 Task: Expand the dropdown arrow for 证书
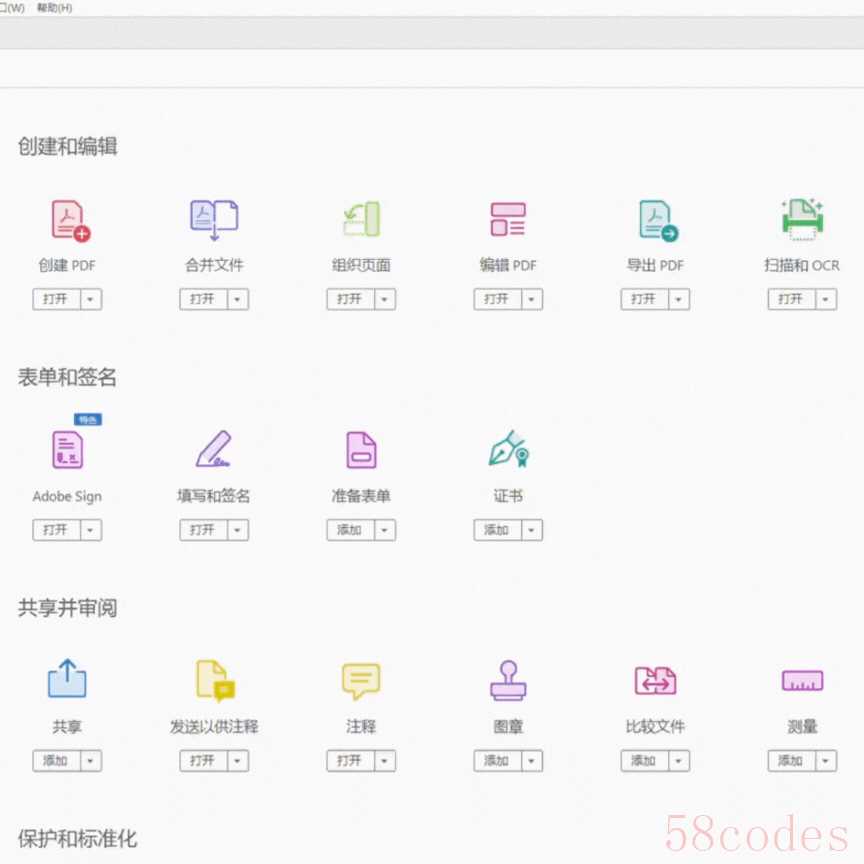(x=532, y=530)
